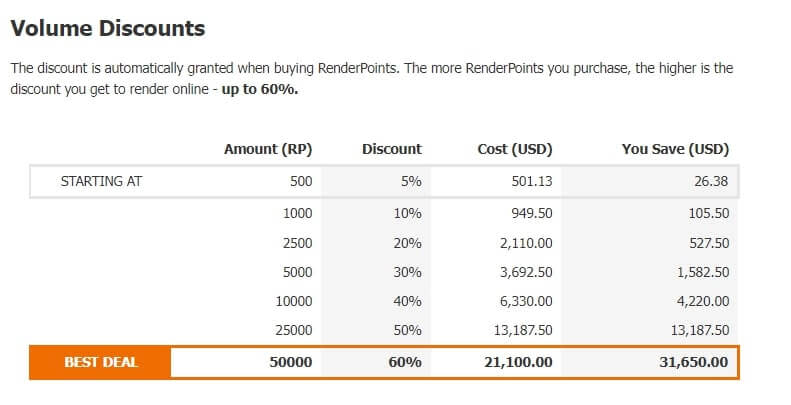Screen dimensions: 791x405
Task: Click the Discount column header
Action: [x=392, y=149]
